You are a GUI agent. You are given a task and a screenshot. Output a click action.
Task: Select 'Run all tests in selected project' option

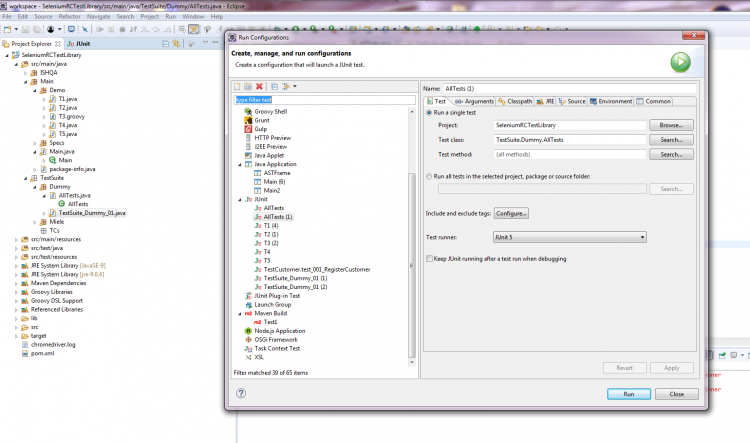pos(430,176)
